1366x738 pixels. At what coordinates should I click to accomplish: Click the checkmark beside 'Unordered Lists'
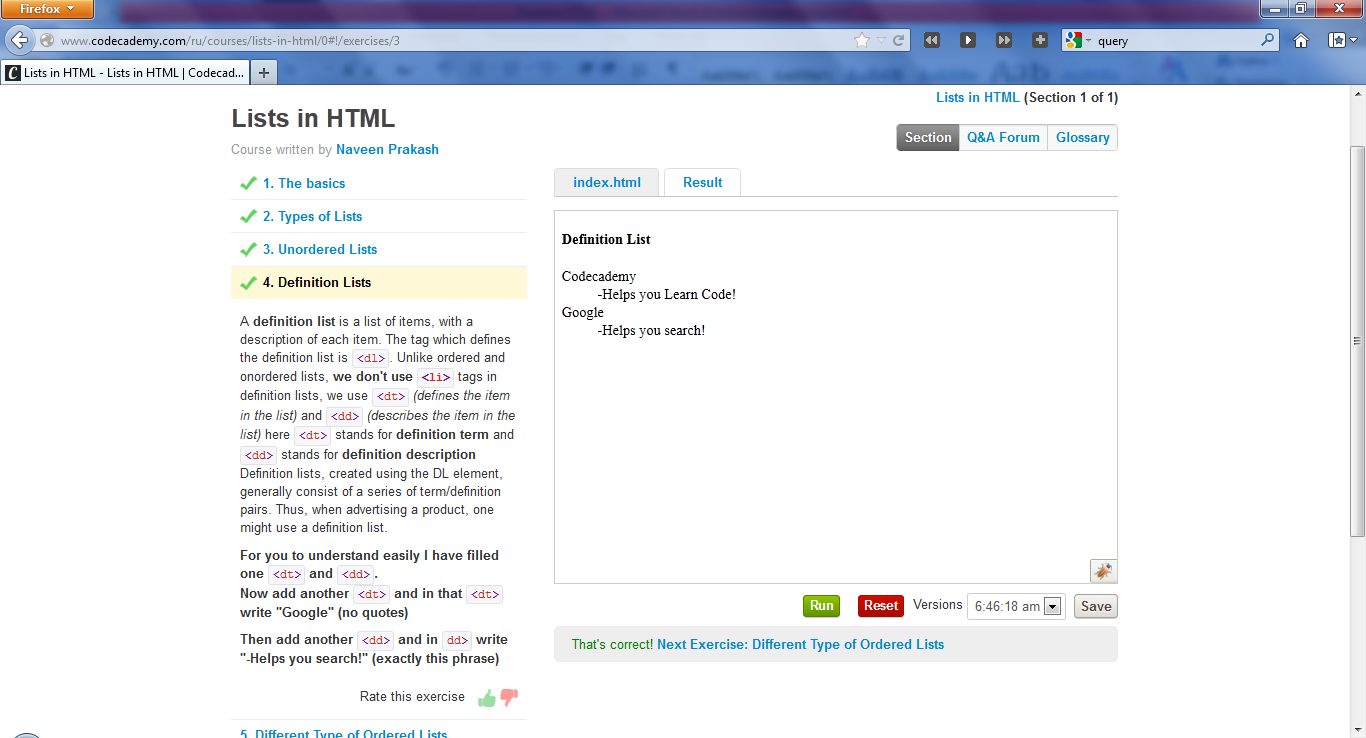(248, 249)
